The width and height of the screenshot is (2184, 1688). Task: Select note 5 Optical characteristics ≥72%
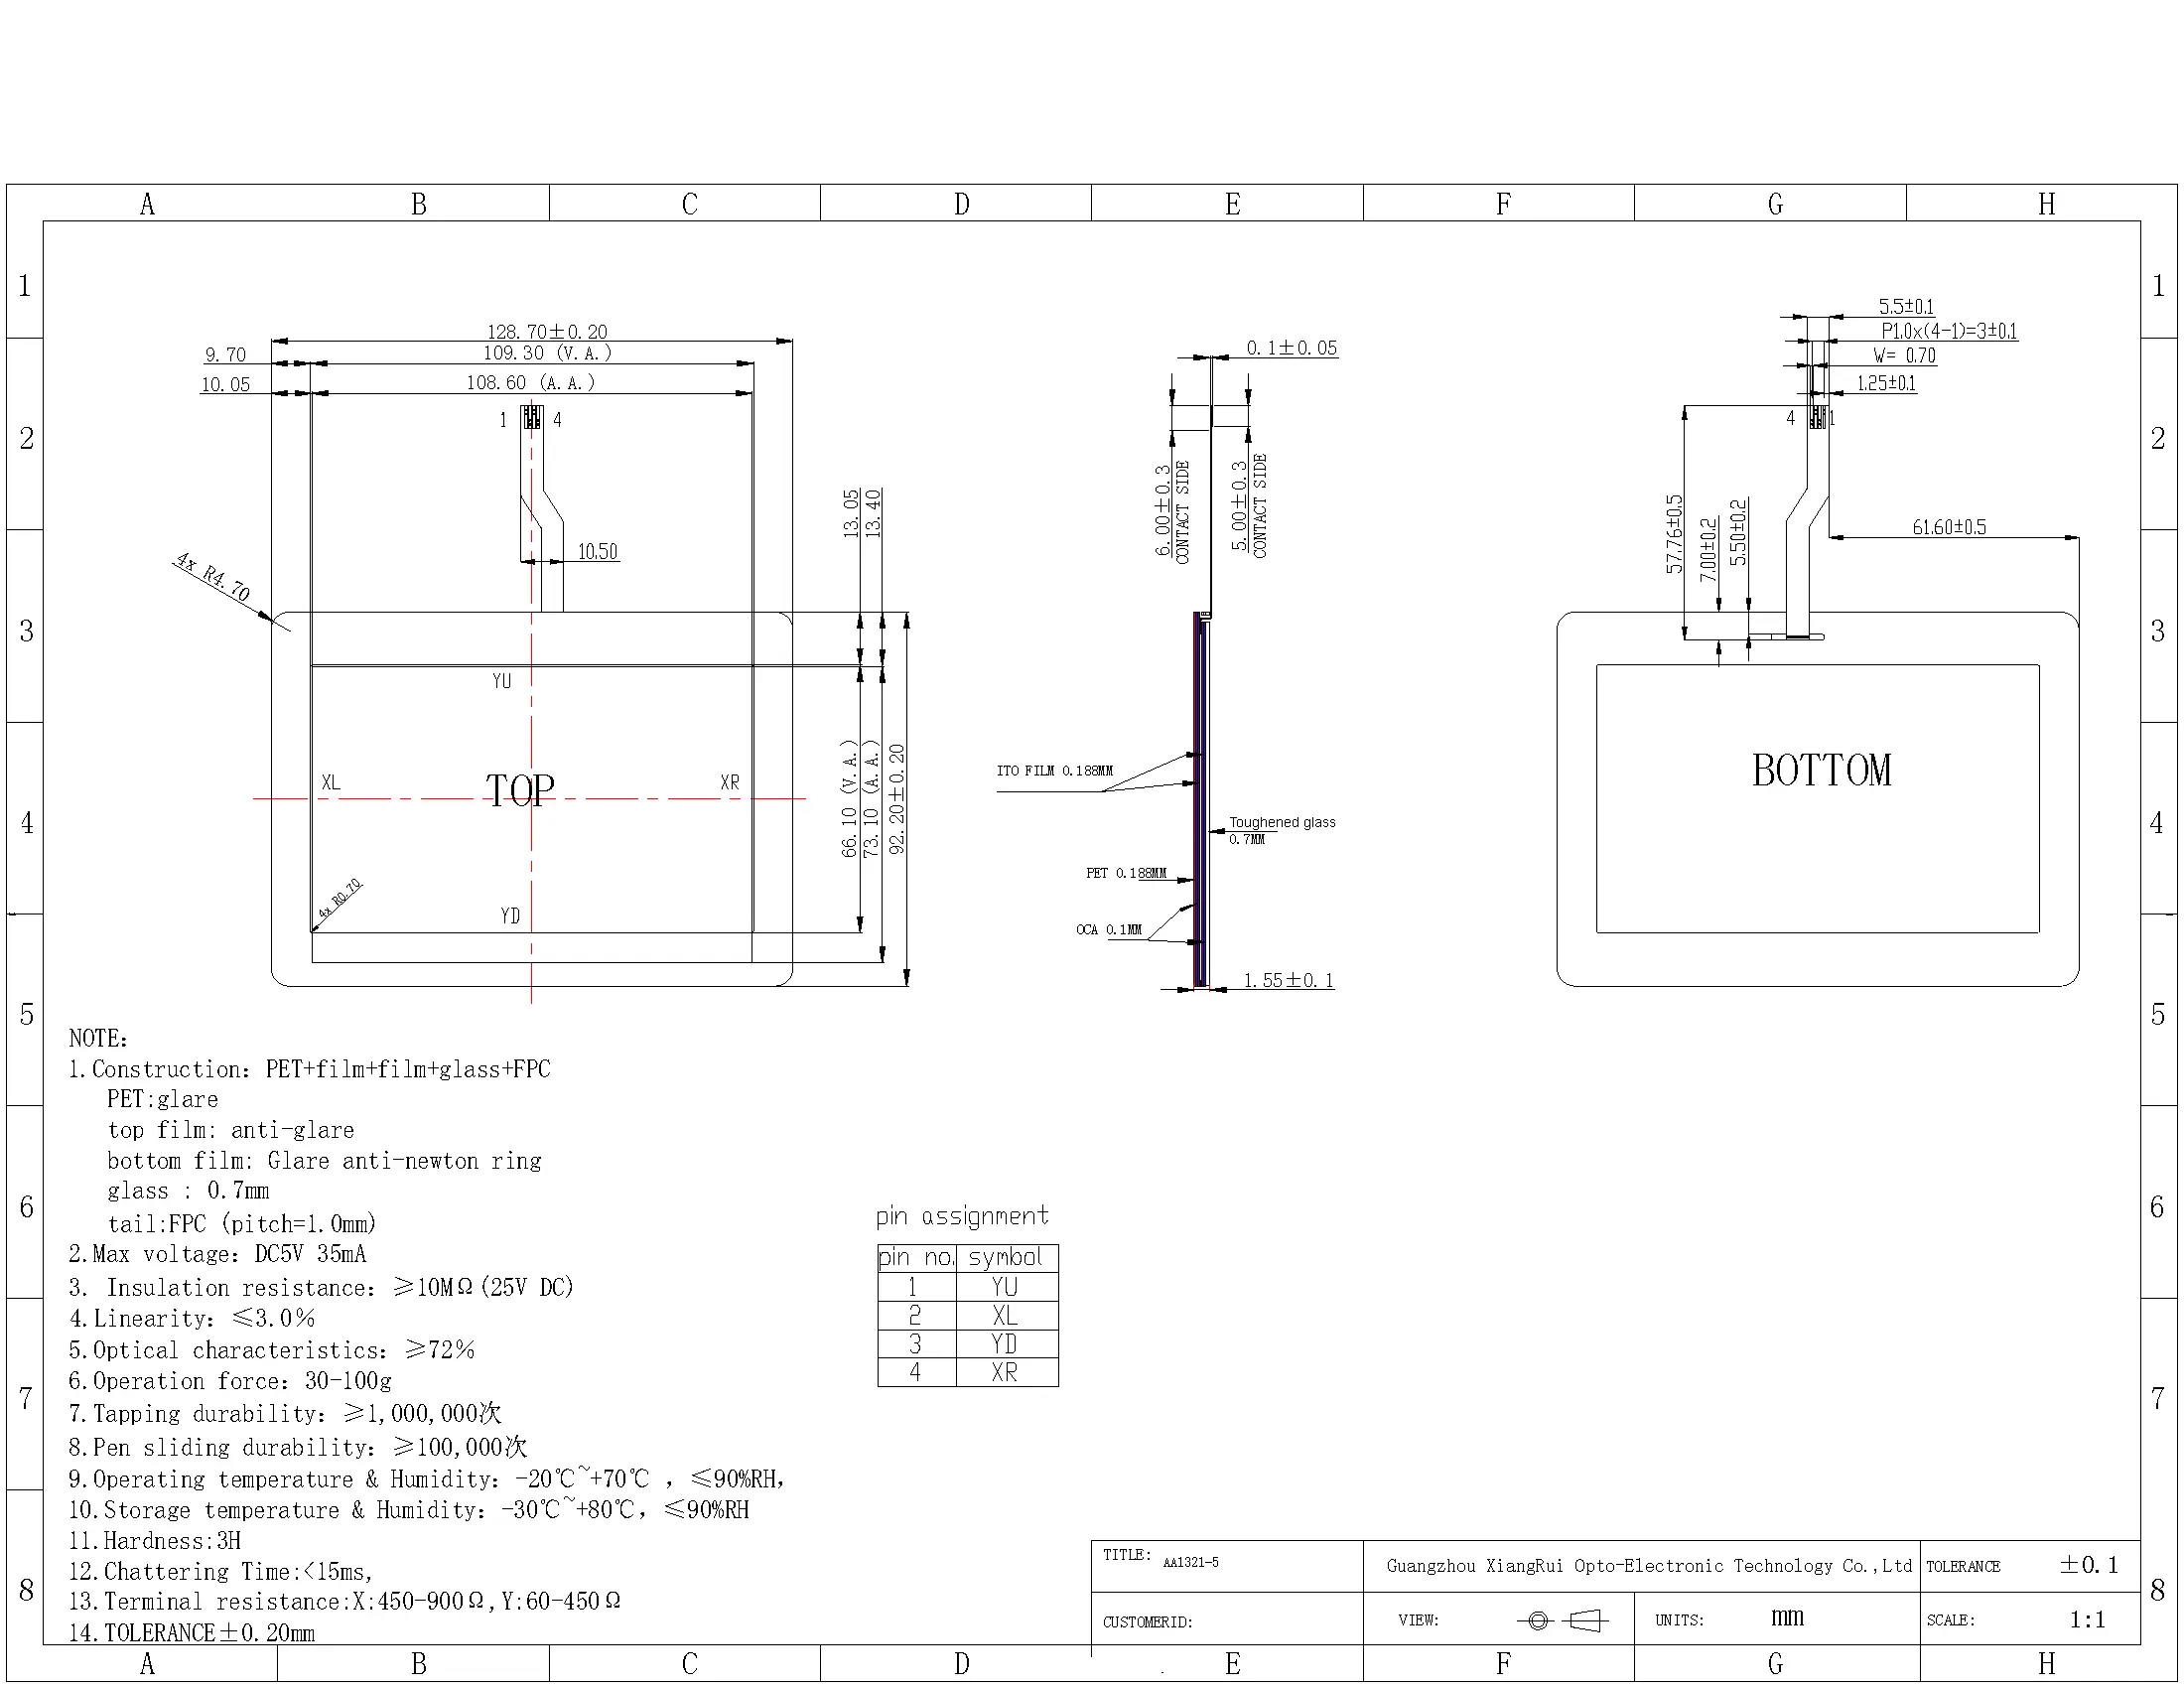[271, 1349]
